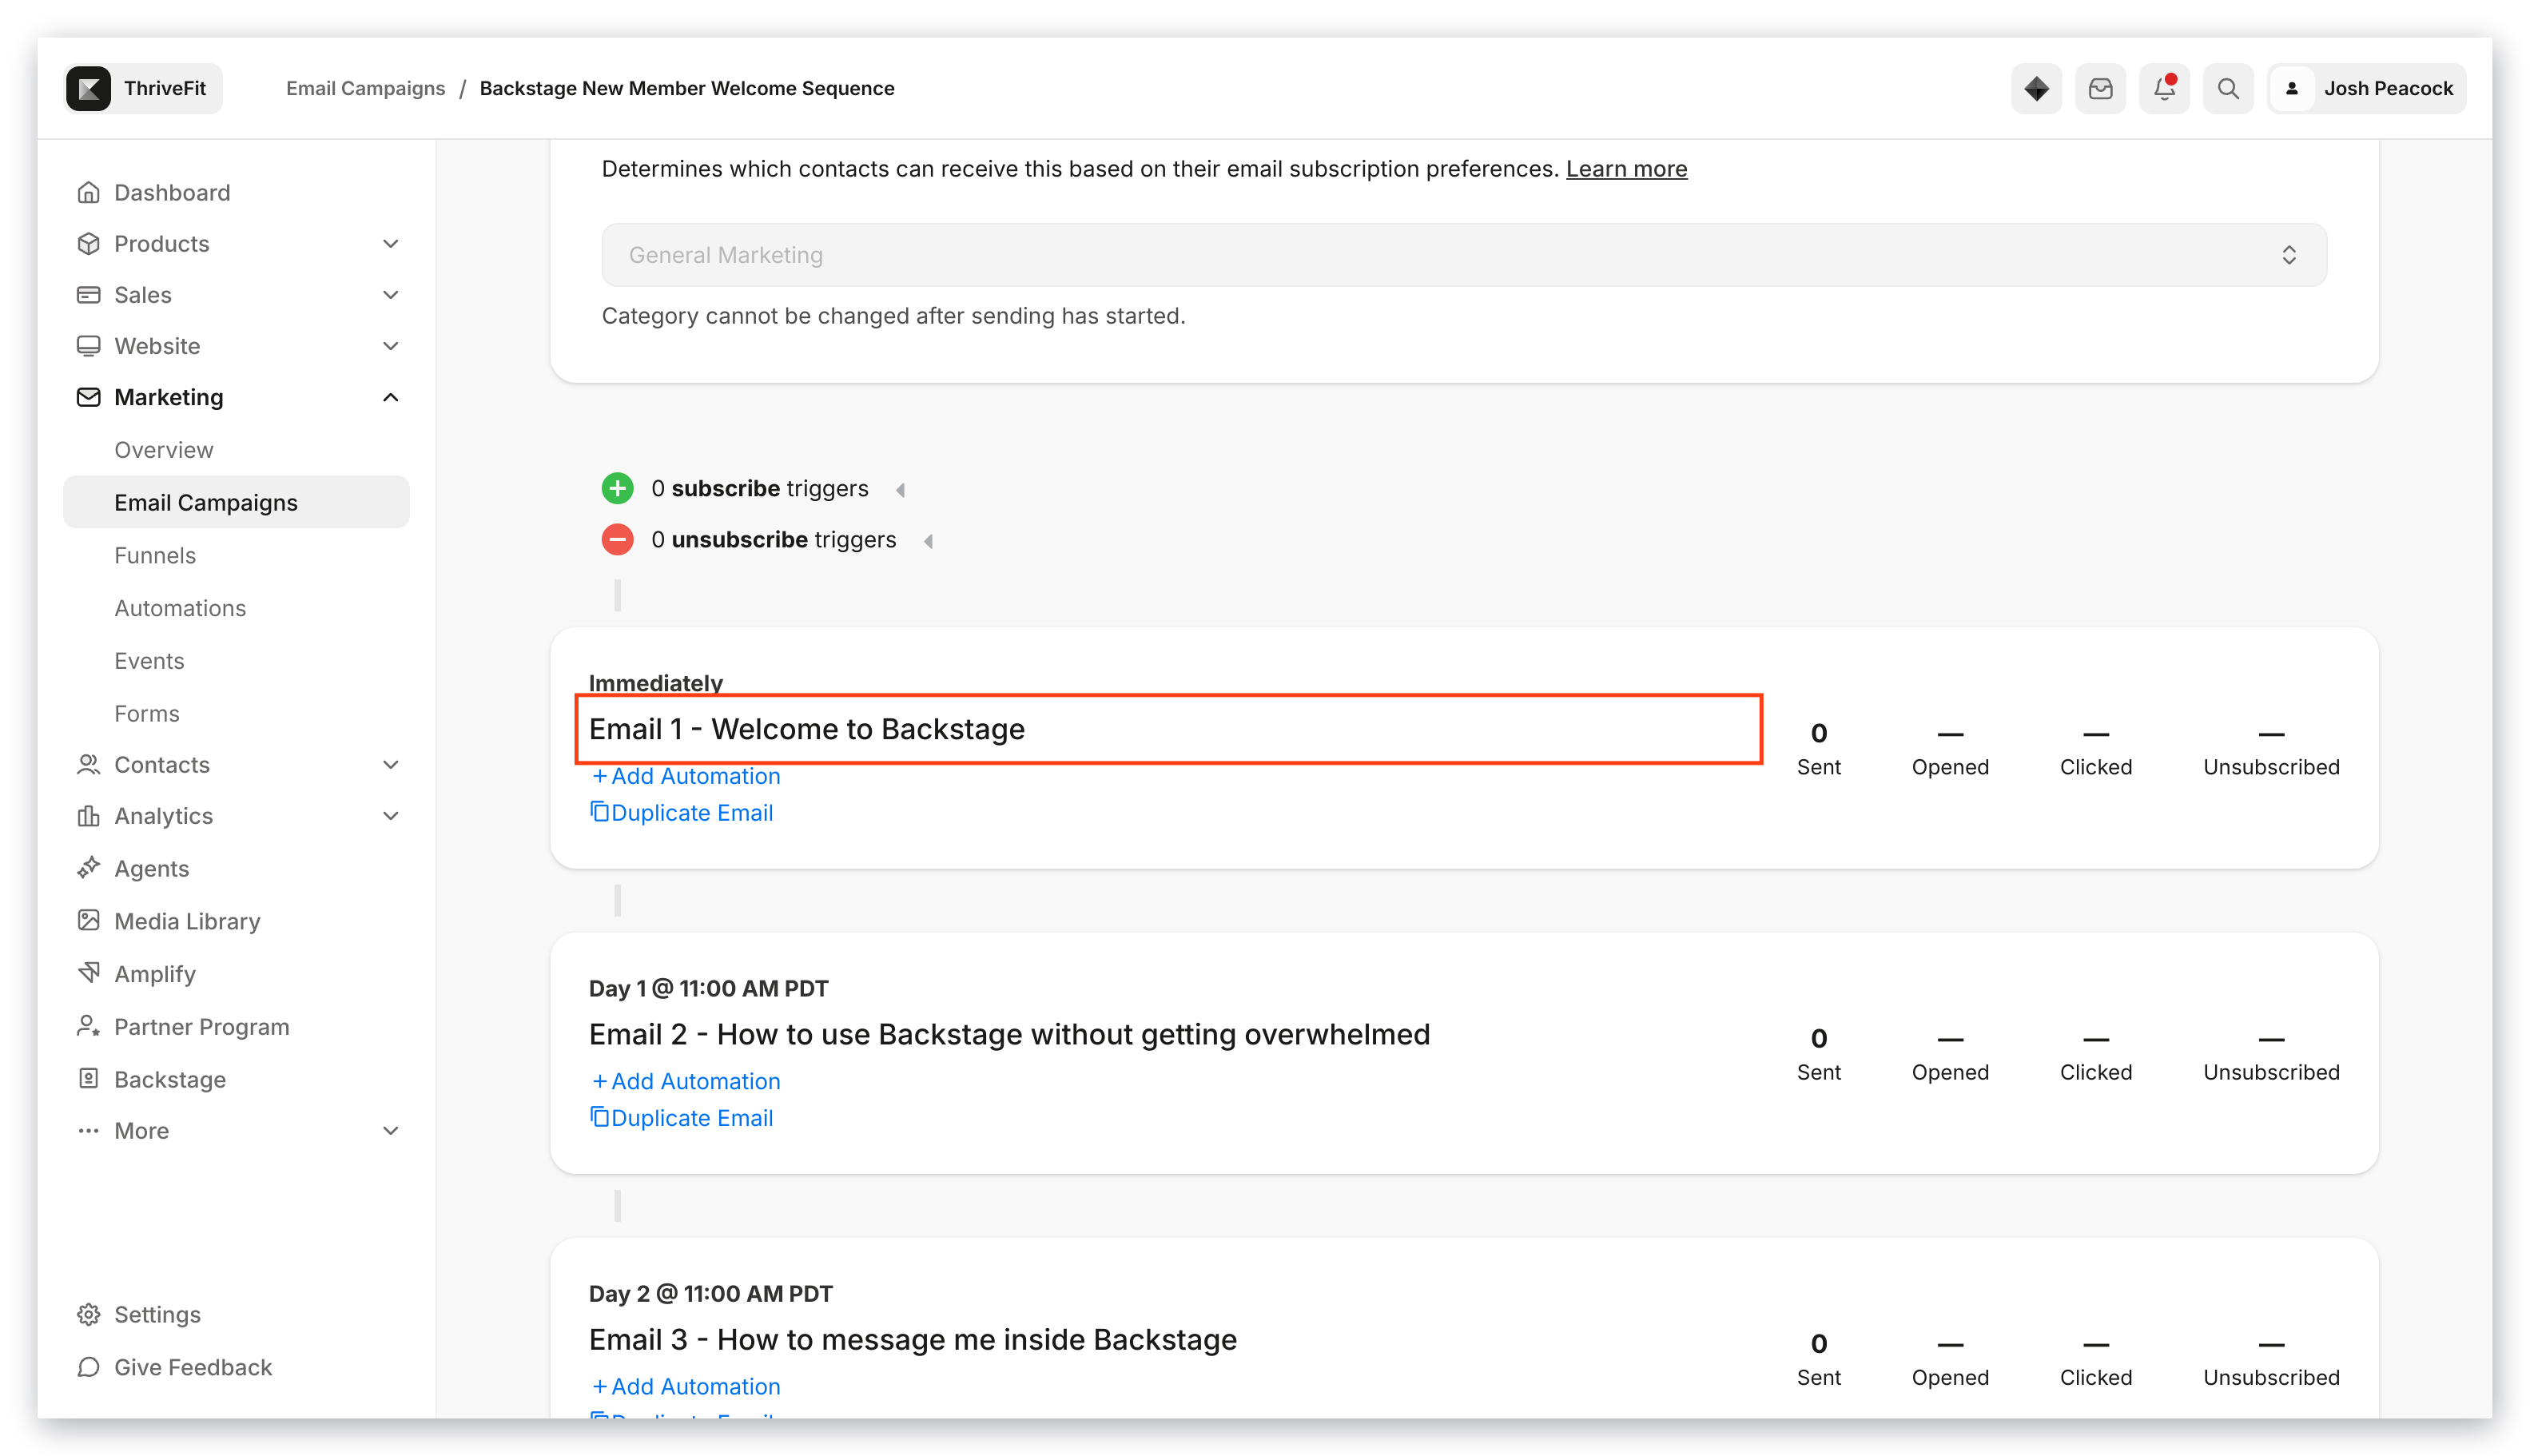Open the diamond-shaped assistant icon in header

click(x=2036, y=88)
